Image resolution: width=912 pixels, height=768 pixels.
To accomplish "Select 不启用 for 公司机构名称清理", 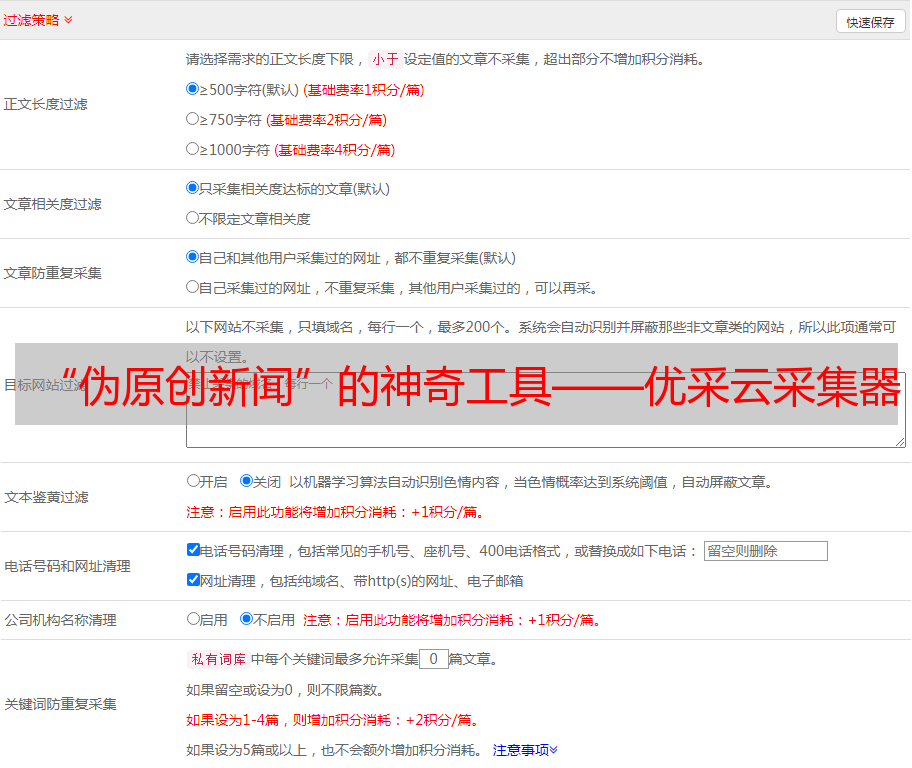I will [x=246, y=619].
